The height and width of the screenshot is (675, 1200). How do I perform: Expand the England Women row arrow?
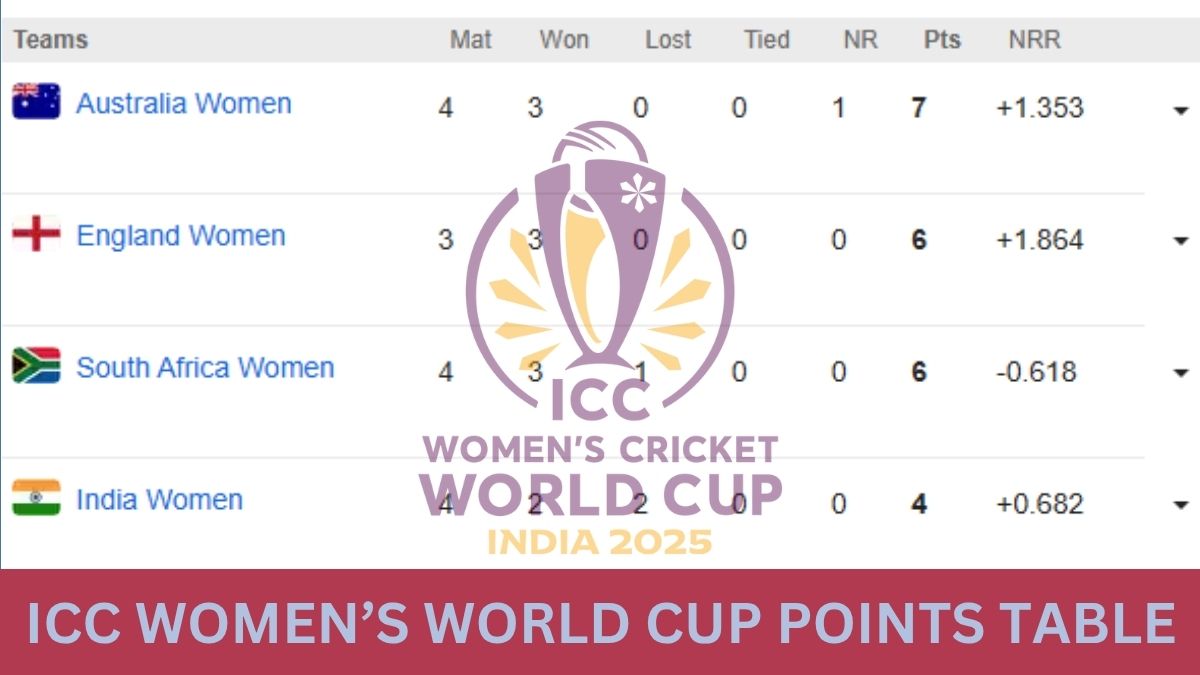(x=1181, y=241)
